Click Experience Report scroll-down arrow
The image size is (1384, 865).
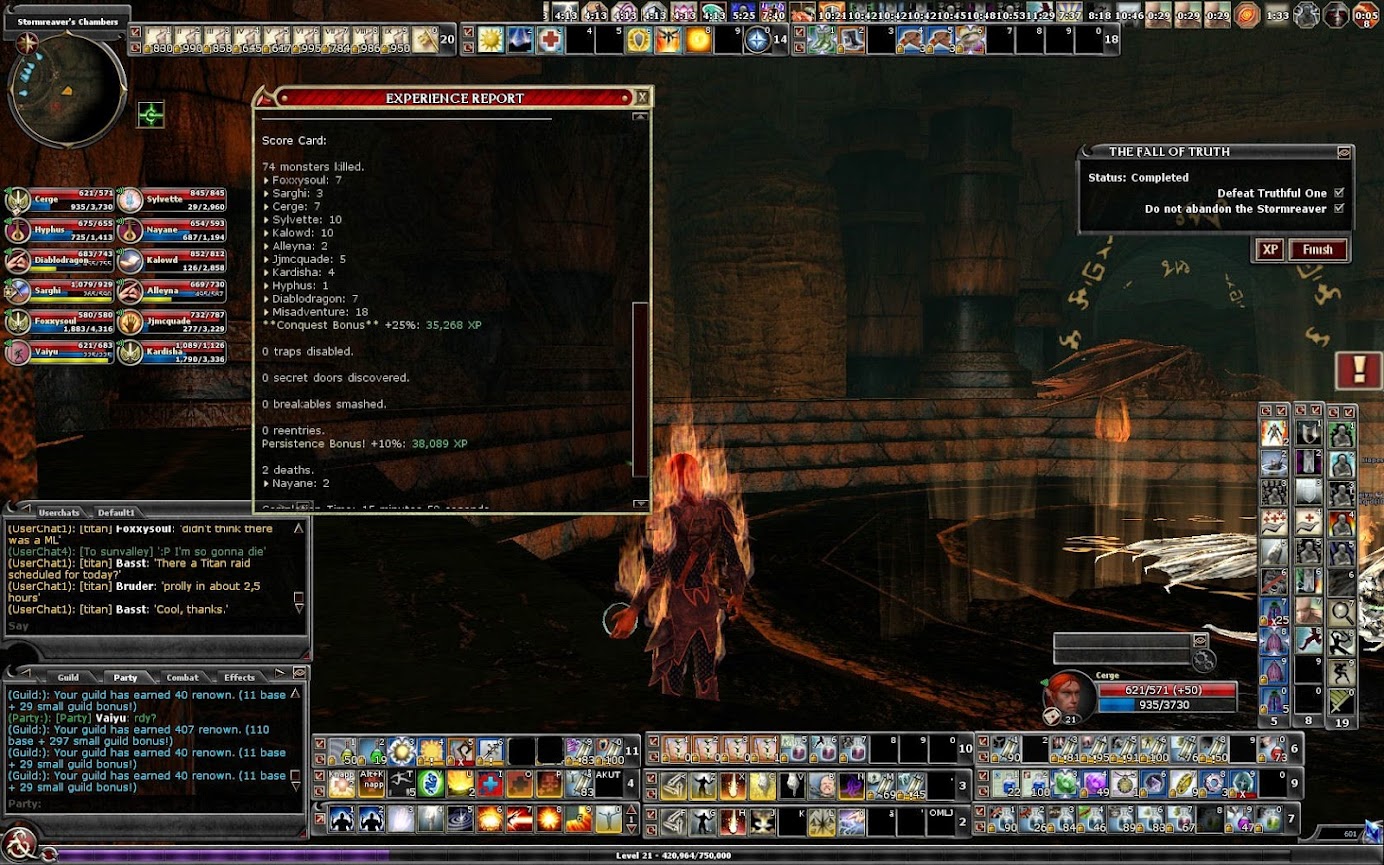coord(641,504)
